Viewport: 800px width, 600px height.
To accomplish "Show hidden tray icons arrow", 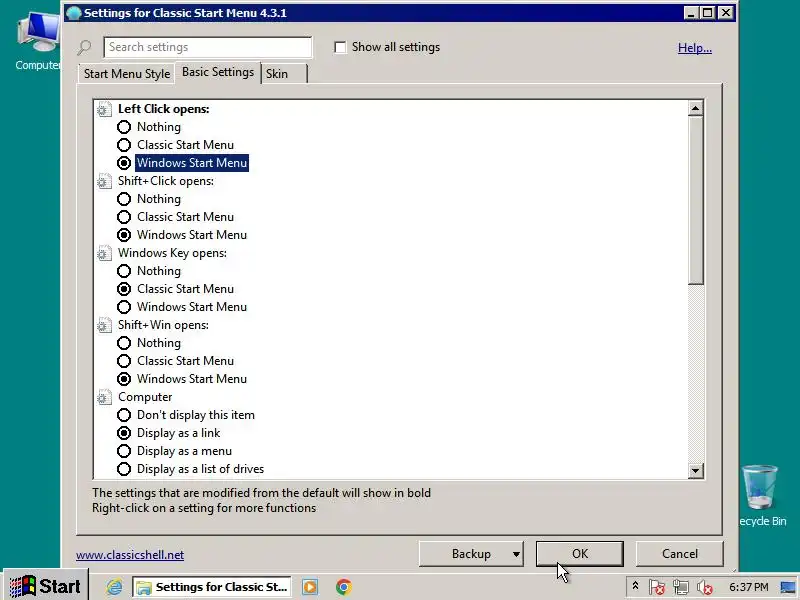I will tap(635, 586).
